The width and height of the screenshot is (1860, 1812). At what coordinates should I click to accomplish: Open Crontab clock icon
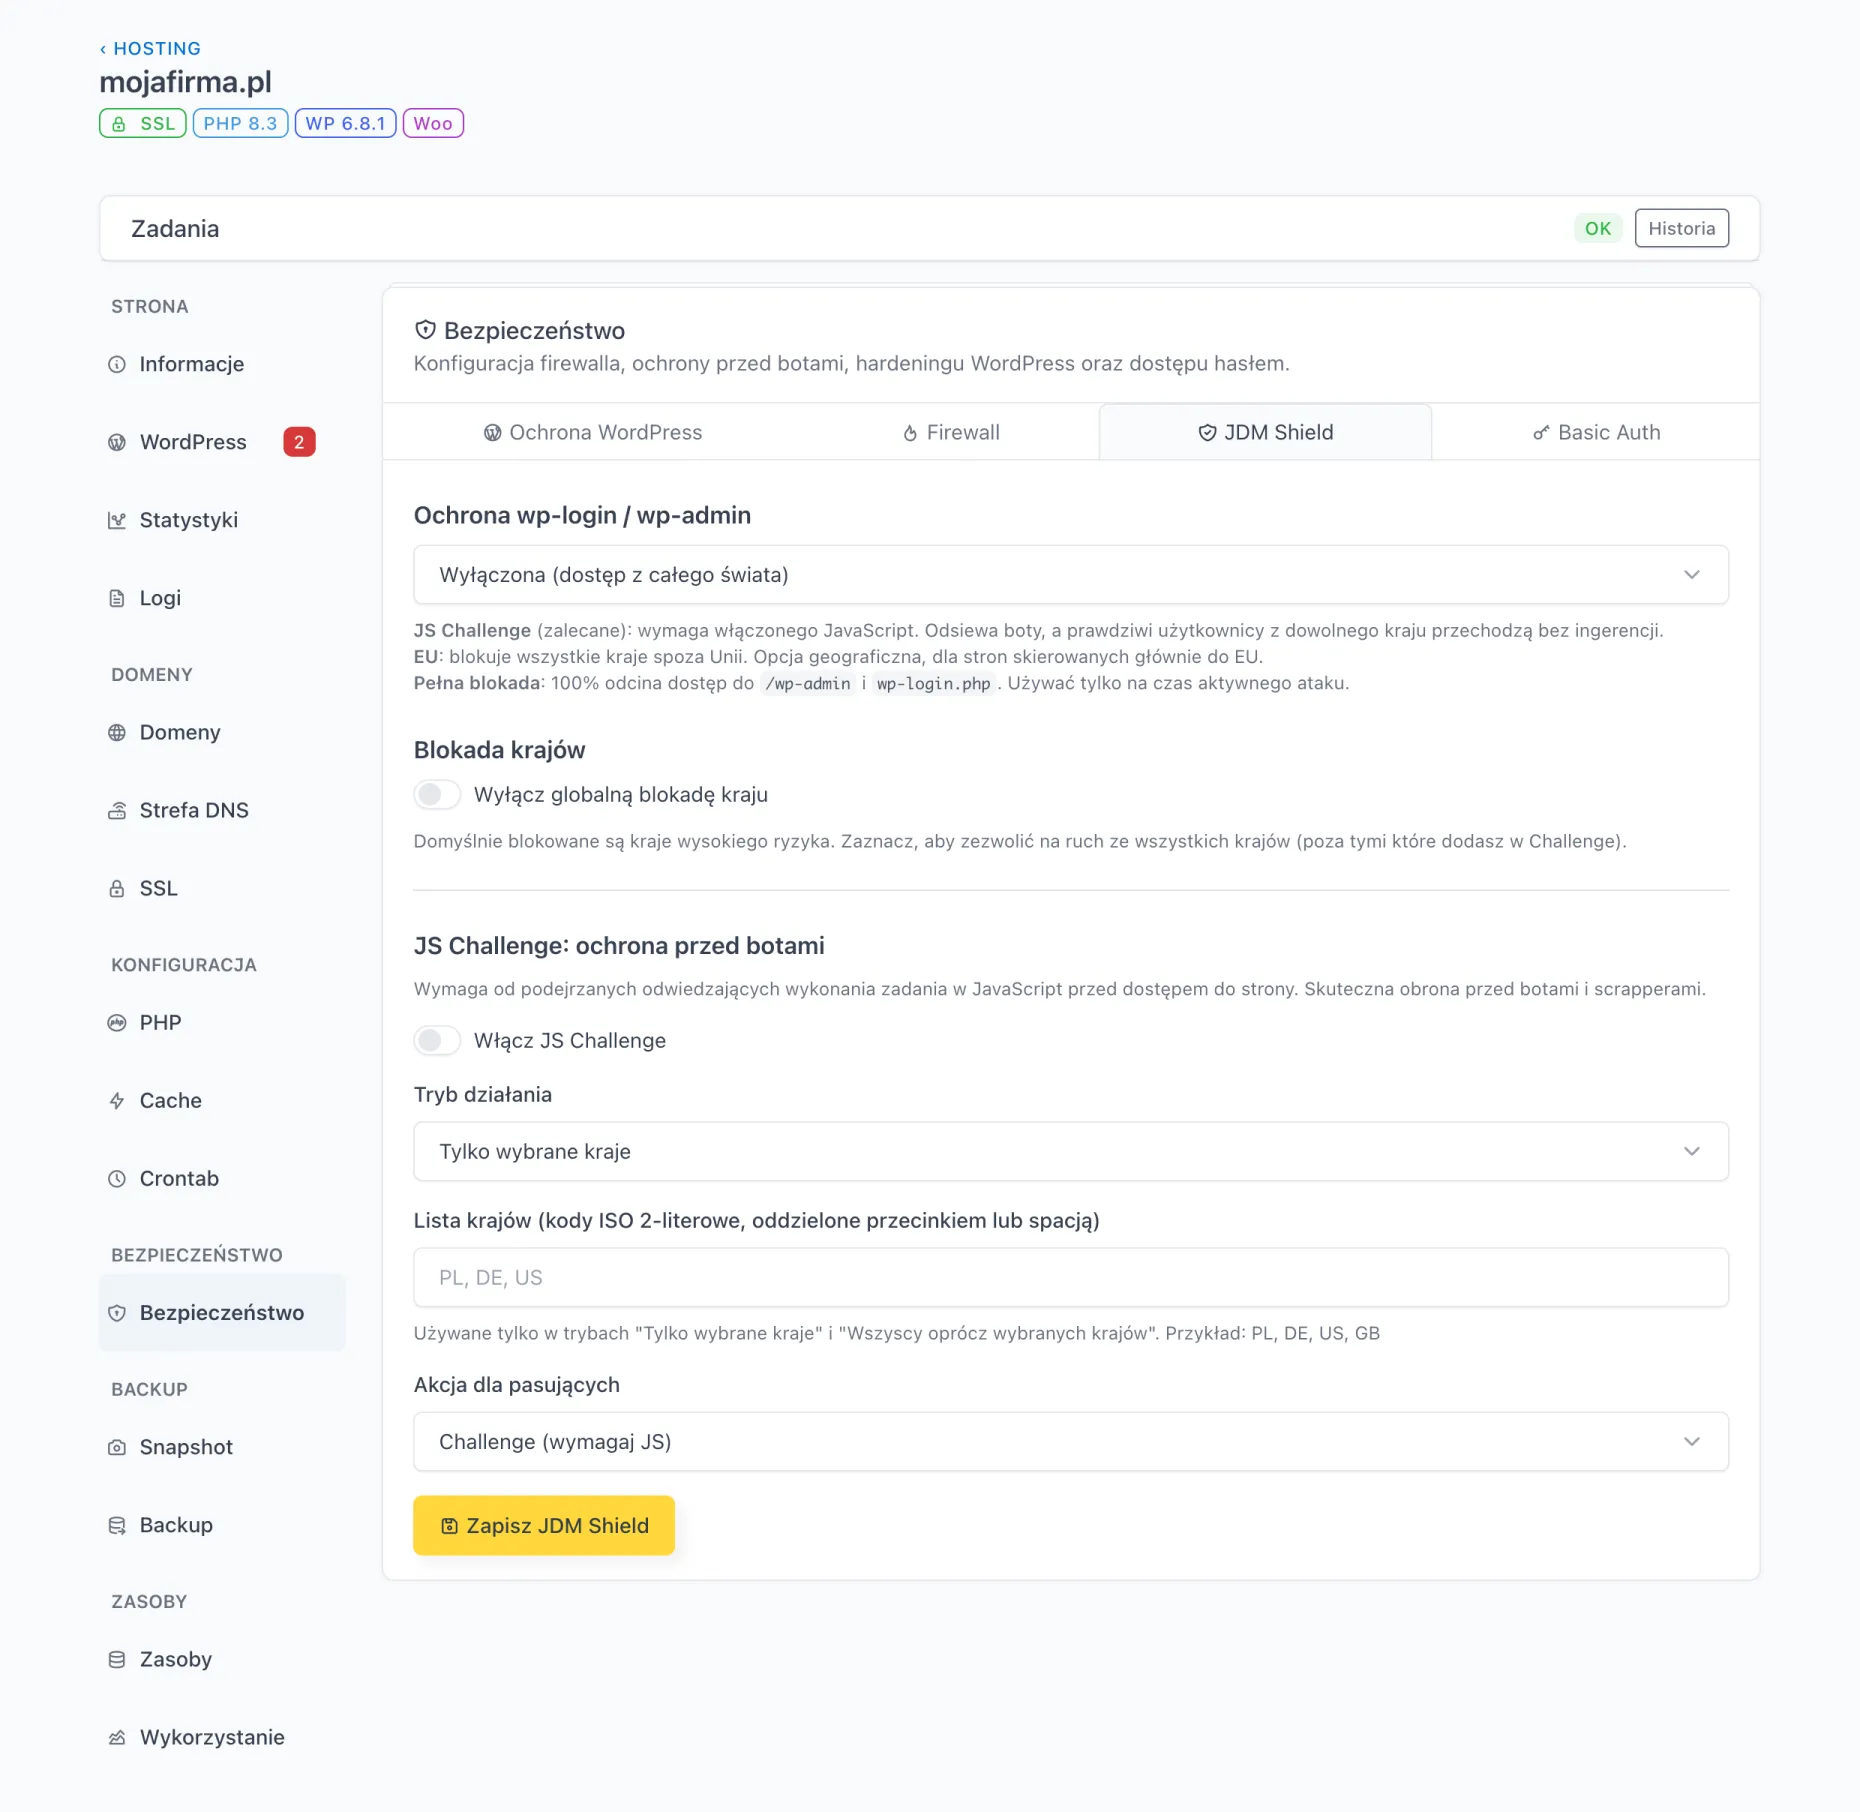pyautogui.click(x=117, y=1178)
